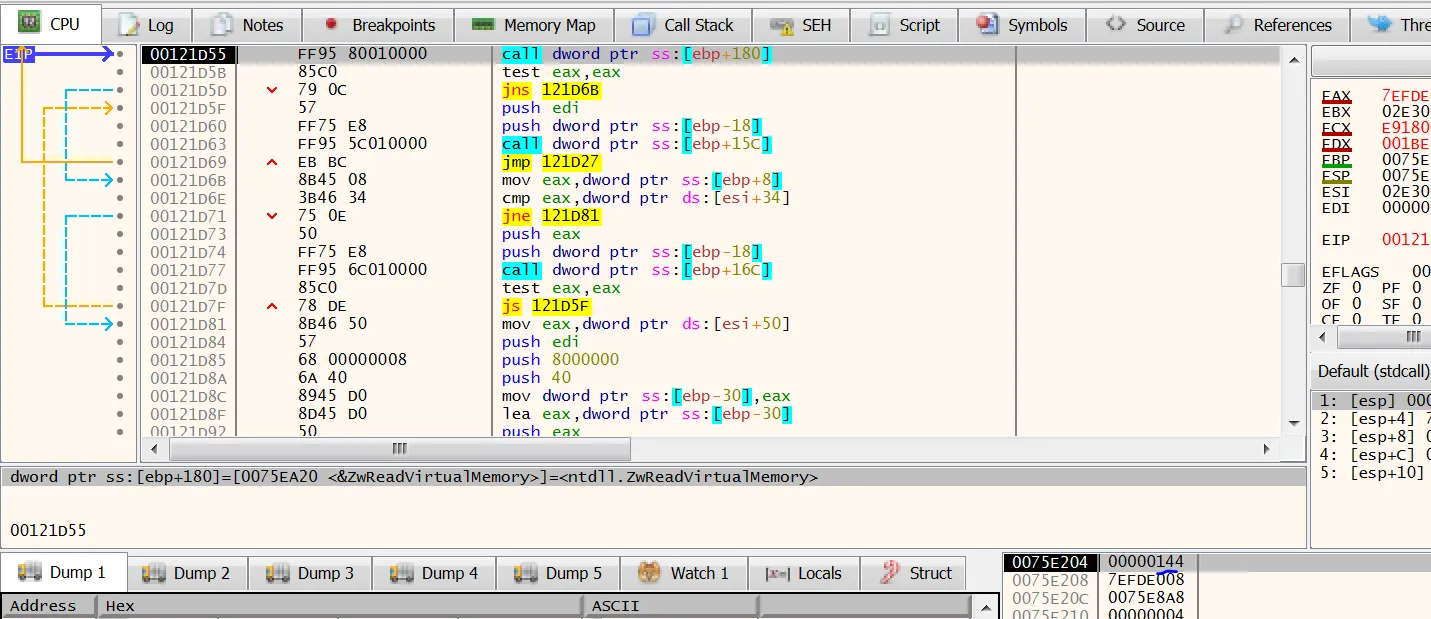
Task: Toggle breakpoint bullet at address 00121D84
Action: (121, 342)
